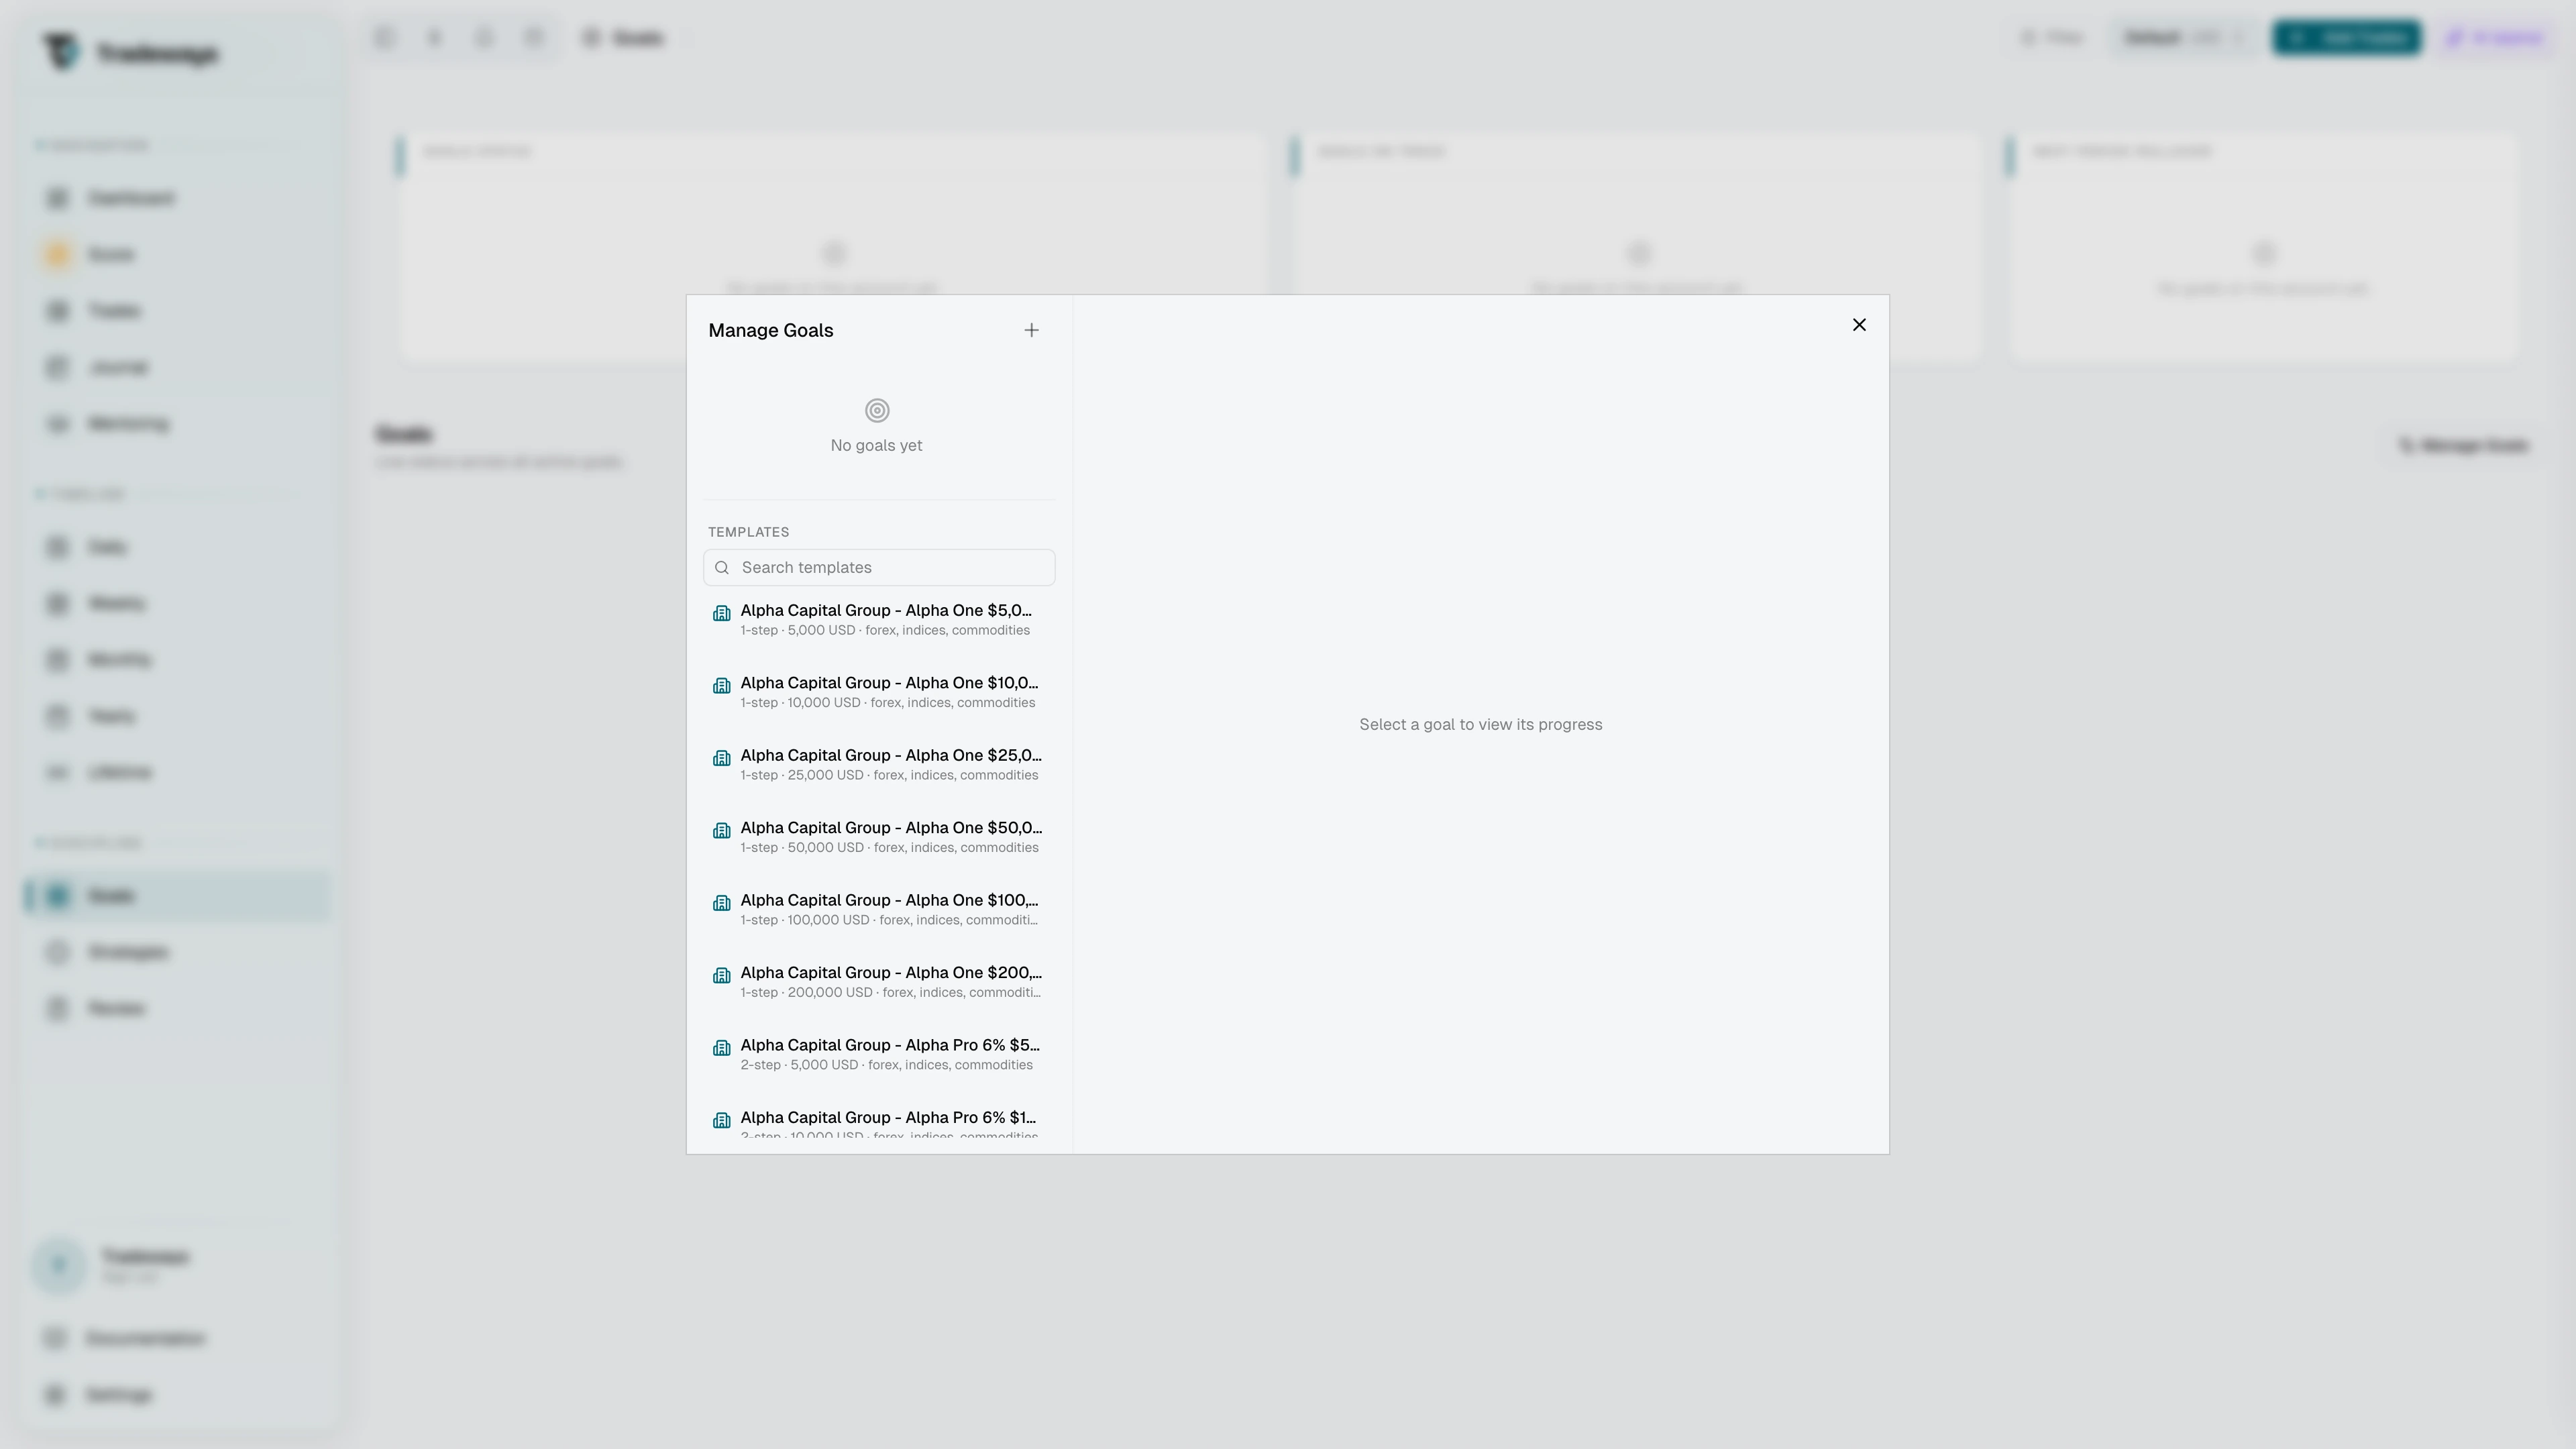Click the Manage Goals dialog title

[770, 331]
